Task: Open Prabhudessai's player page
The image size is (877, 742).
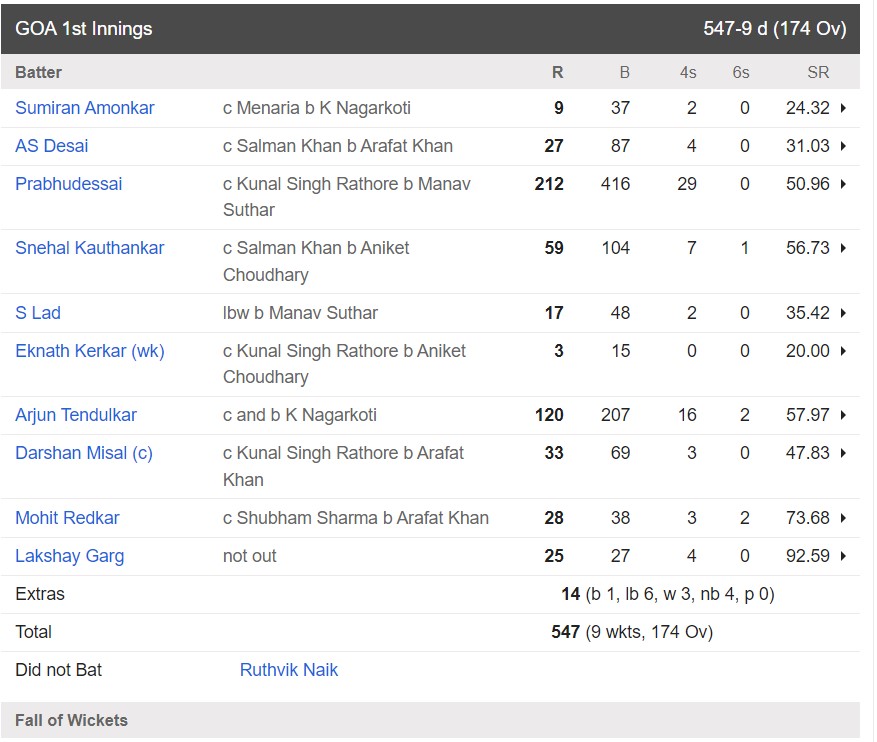Action: [68, 184]
